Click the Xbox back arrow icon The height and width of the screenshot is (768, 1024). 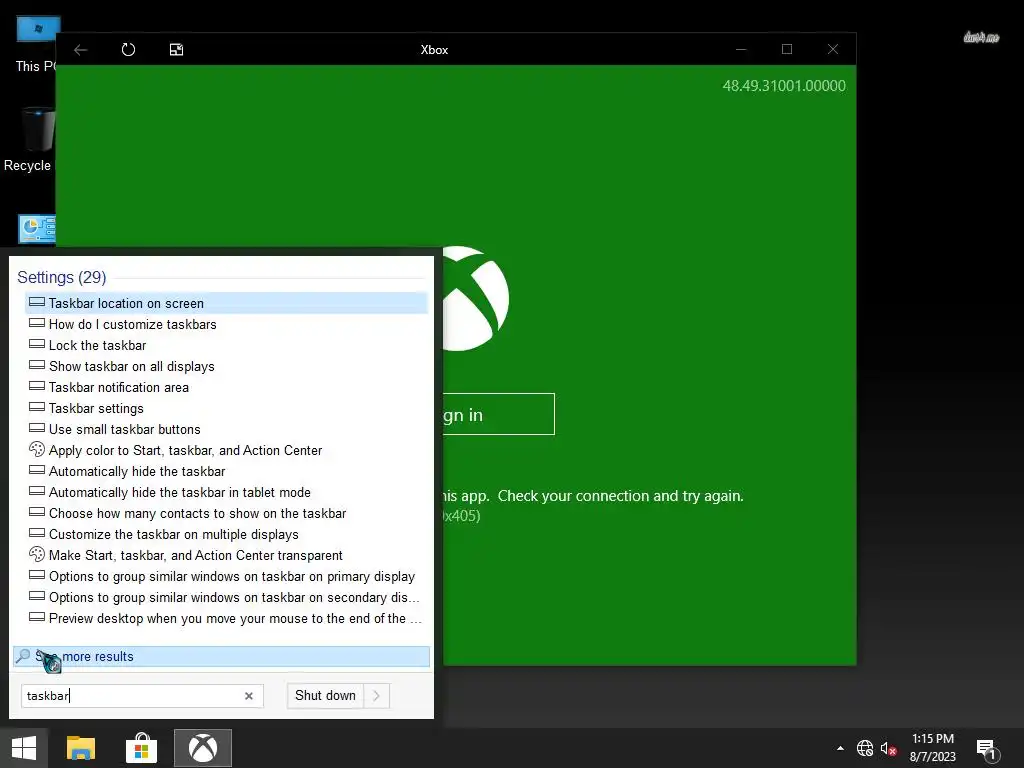click(x=81, y=50)
